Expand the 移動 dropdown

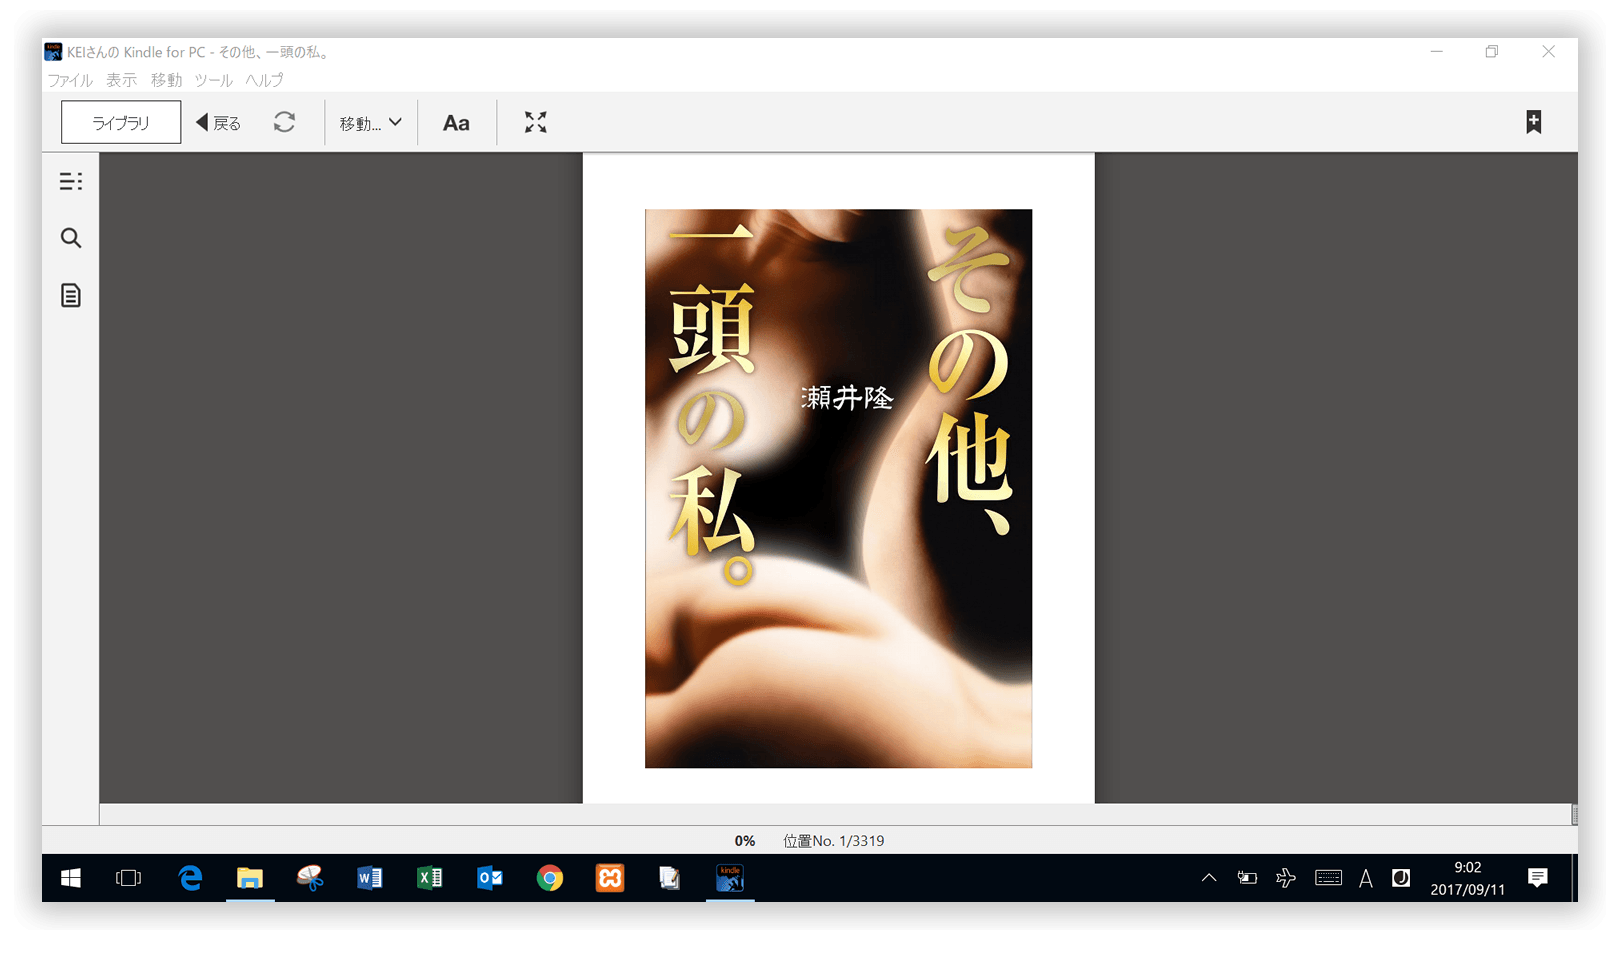coord(370,123)
